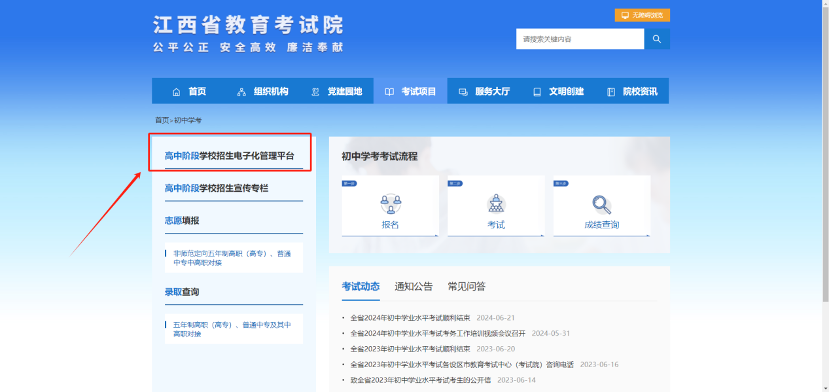Open news about 2024 考务工作培训视频会议
830x392 pixels.
pos(438,333)
